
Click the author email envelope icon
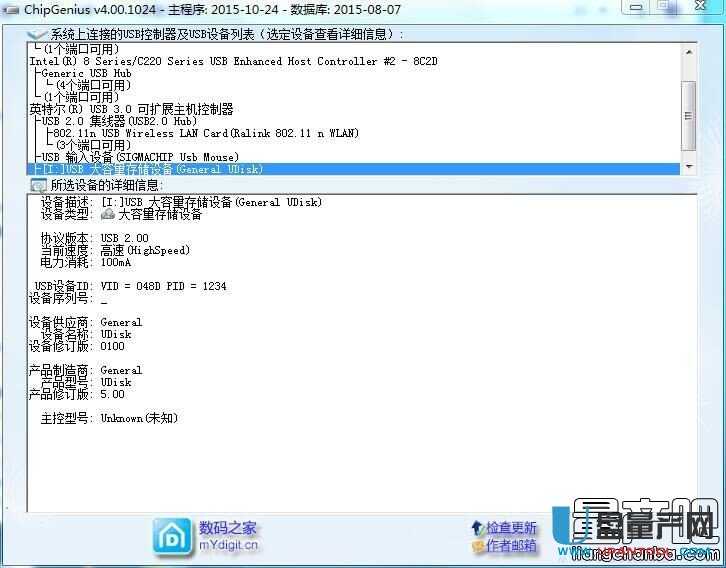(x=477, y=546)
